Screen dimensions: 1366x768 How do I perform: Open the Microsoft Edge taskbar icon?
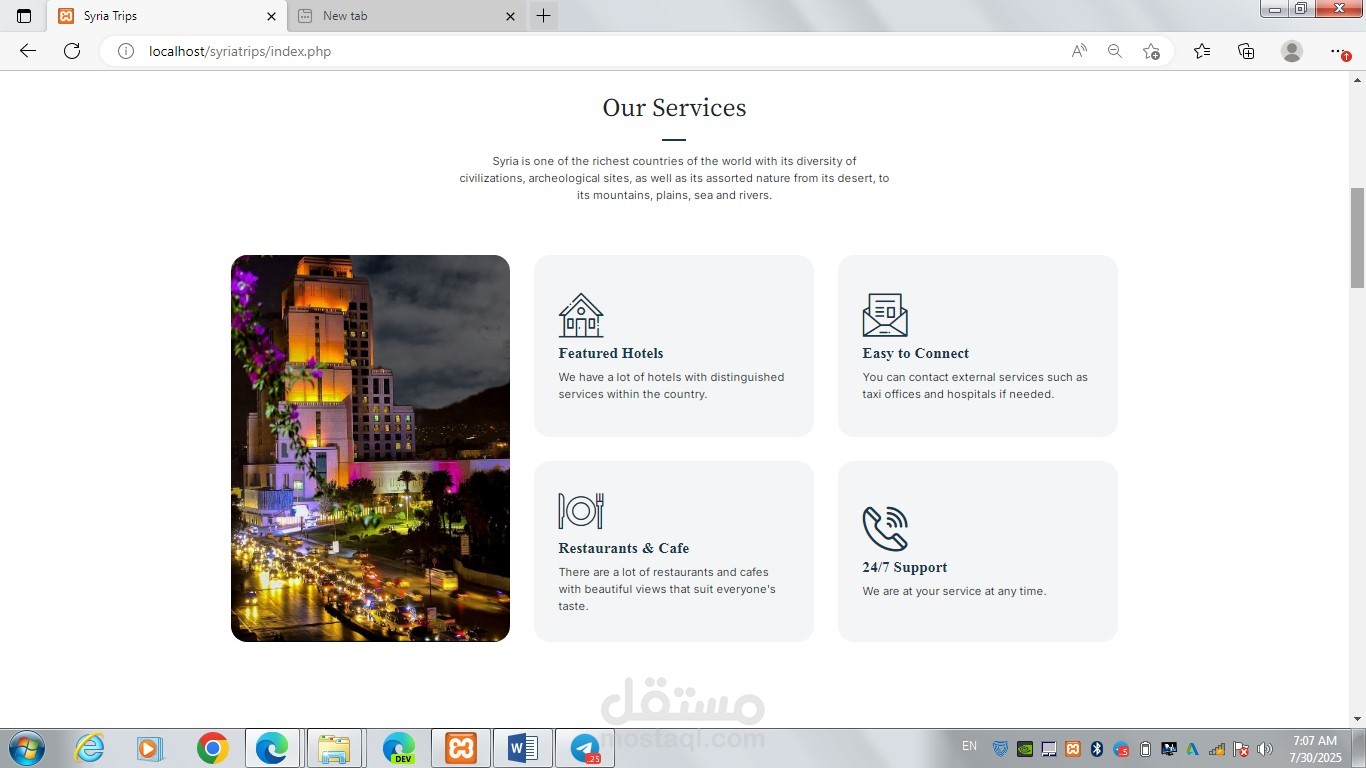272,748
